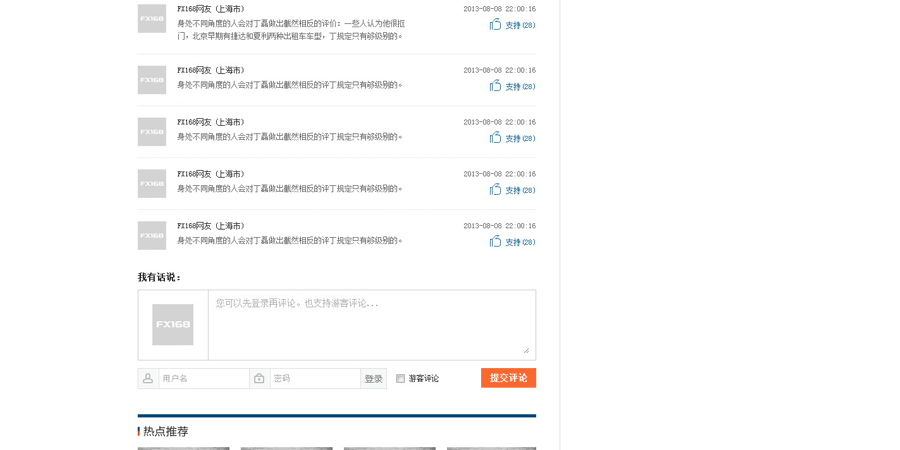Open first thumbnail under 热点推荐
This screenshot has height=450, width=900.
click(183, 448)
